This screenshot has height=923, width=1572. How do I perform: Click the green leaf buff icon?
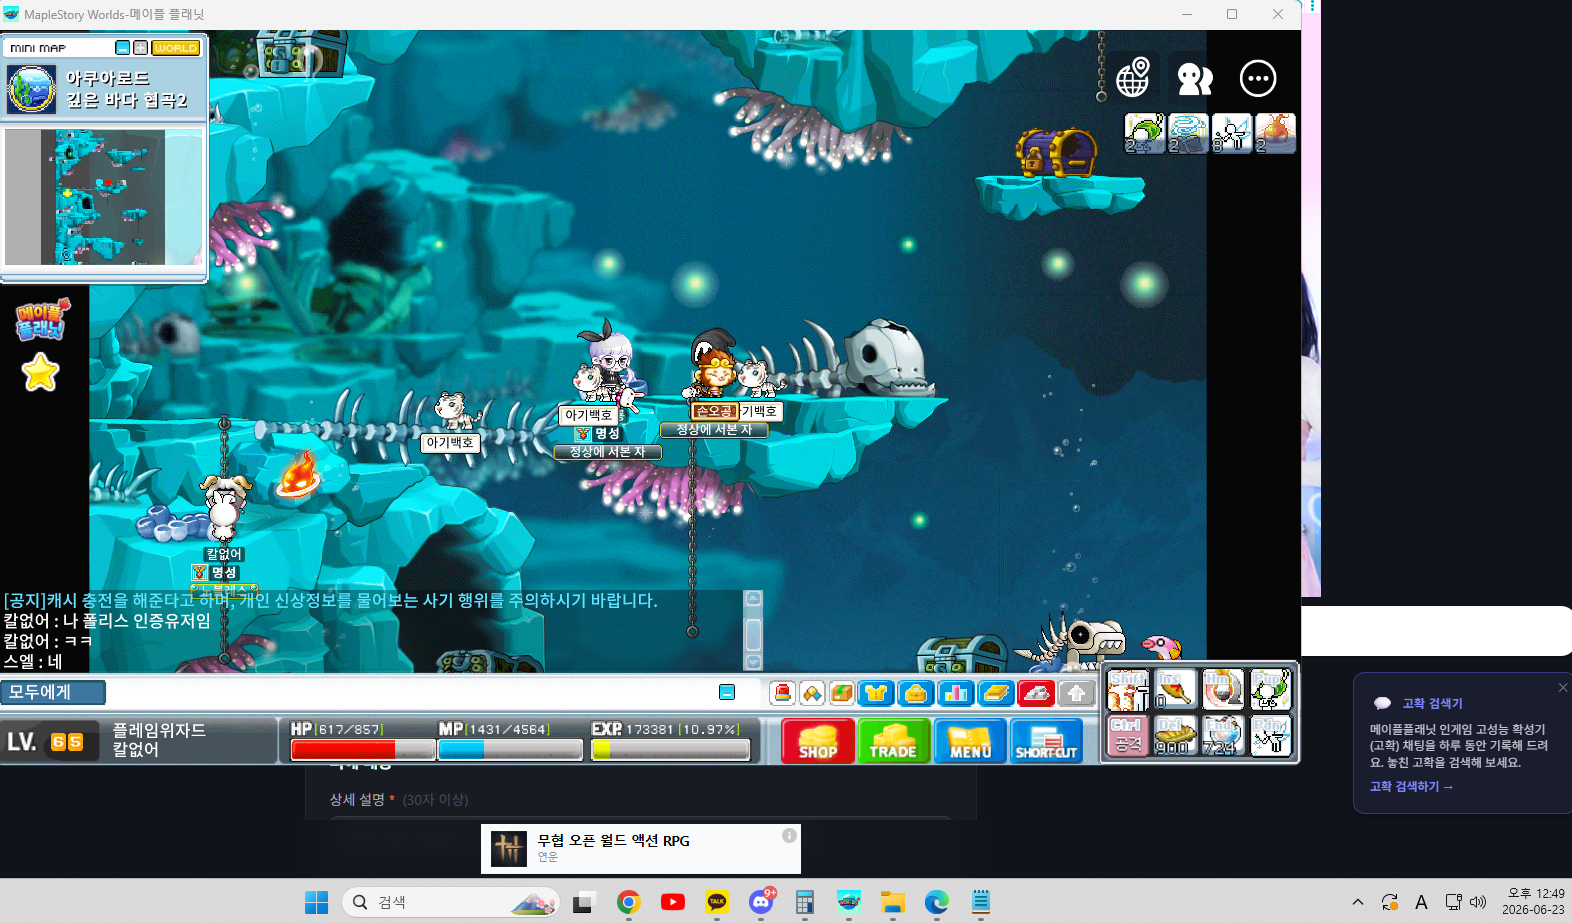(1144, 133)
